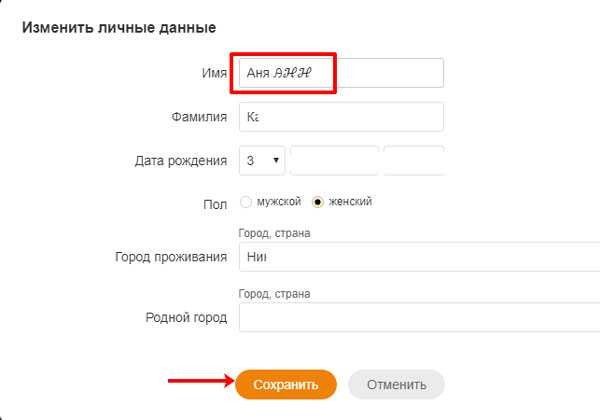Image resolution: width=600 pixels, height=420 pixels.
Task: Click the Фамилия field label
Action: (x=199, y=117)
